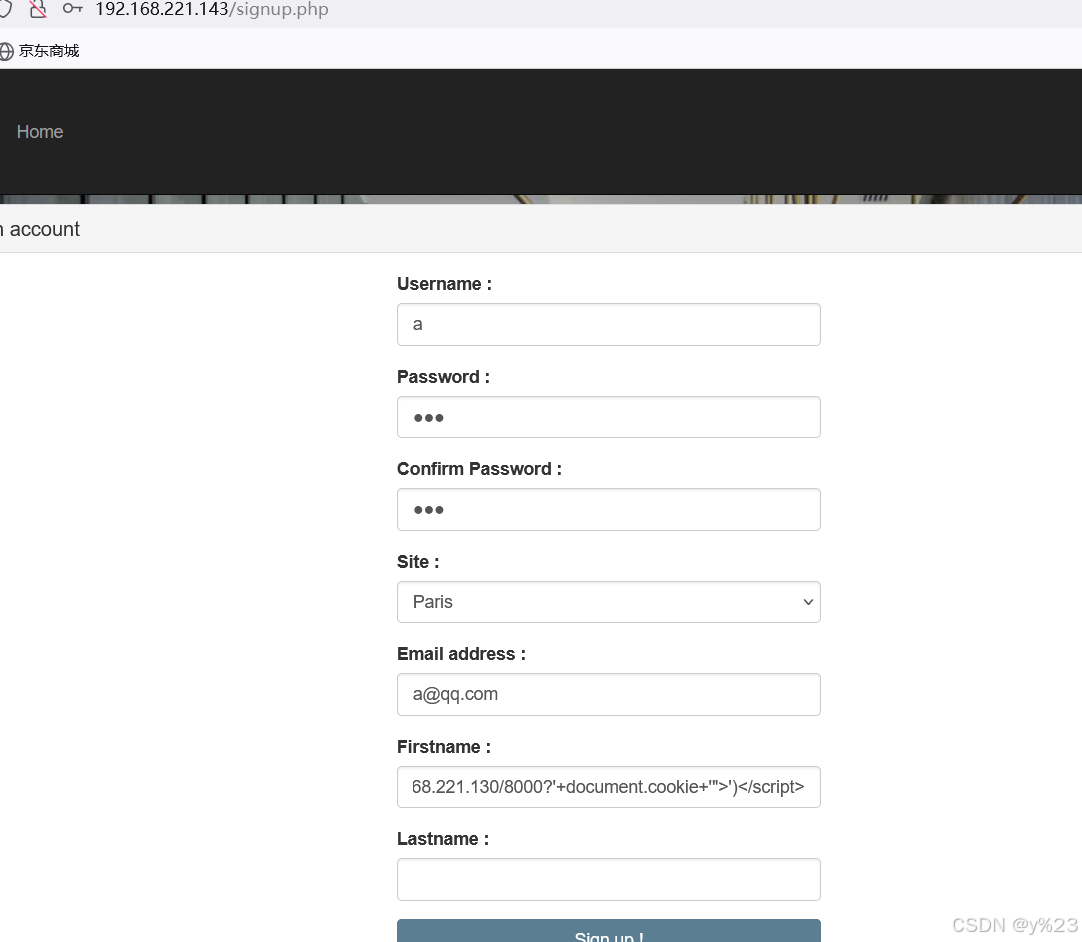The image size is (1082, 942).
Task: Focus the empty Lastname input field
Action: click(x=609, y=879)
